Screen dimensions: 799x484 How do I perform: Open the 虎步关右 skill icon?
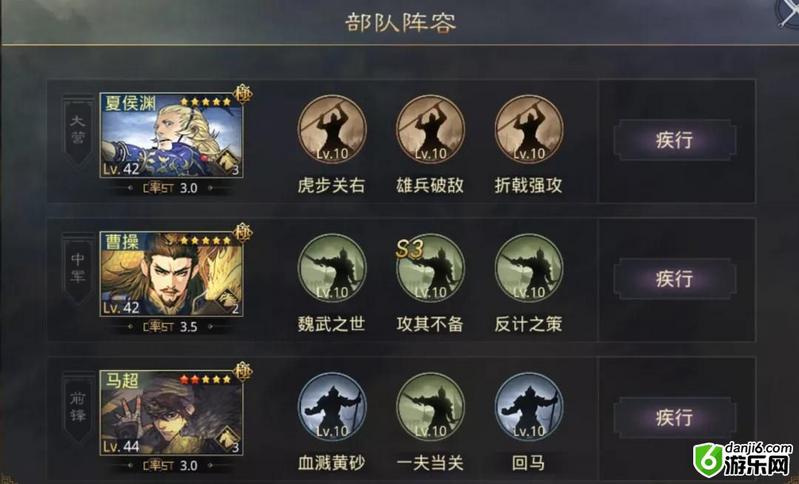[332, 129]
